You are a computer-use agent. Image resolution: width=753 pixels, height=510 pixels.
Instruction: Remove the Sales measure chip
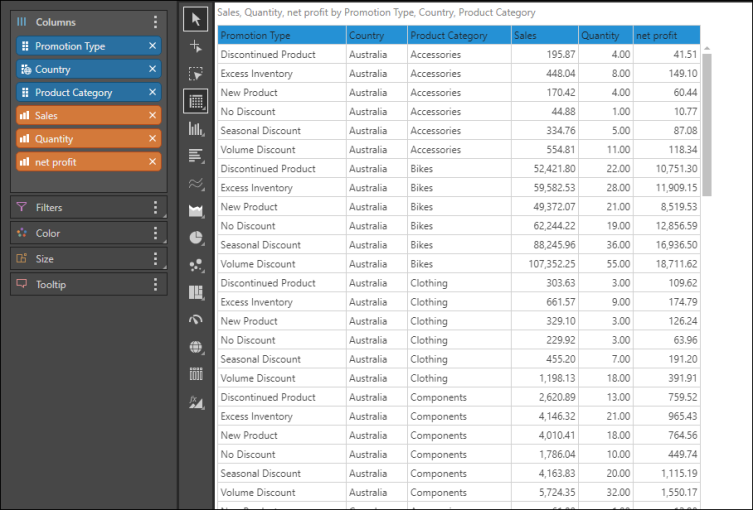tap(152, 116)
